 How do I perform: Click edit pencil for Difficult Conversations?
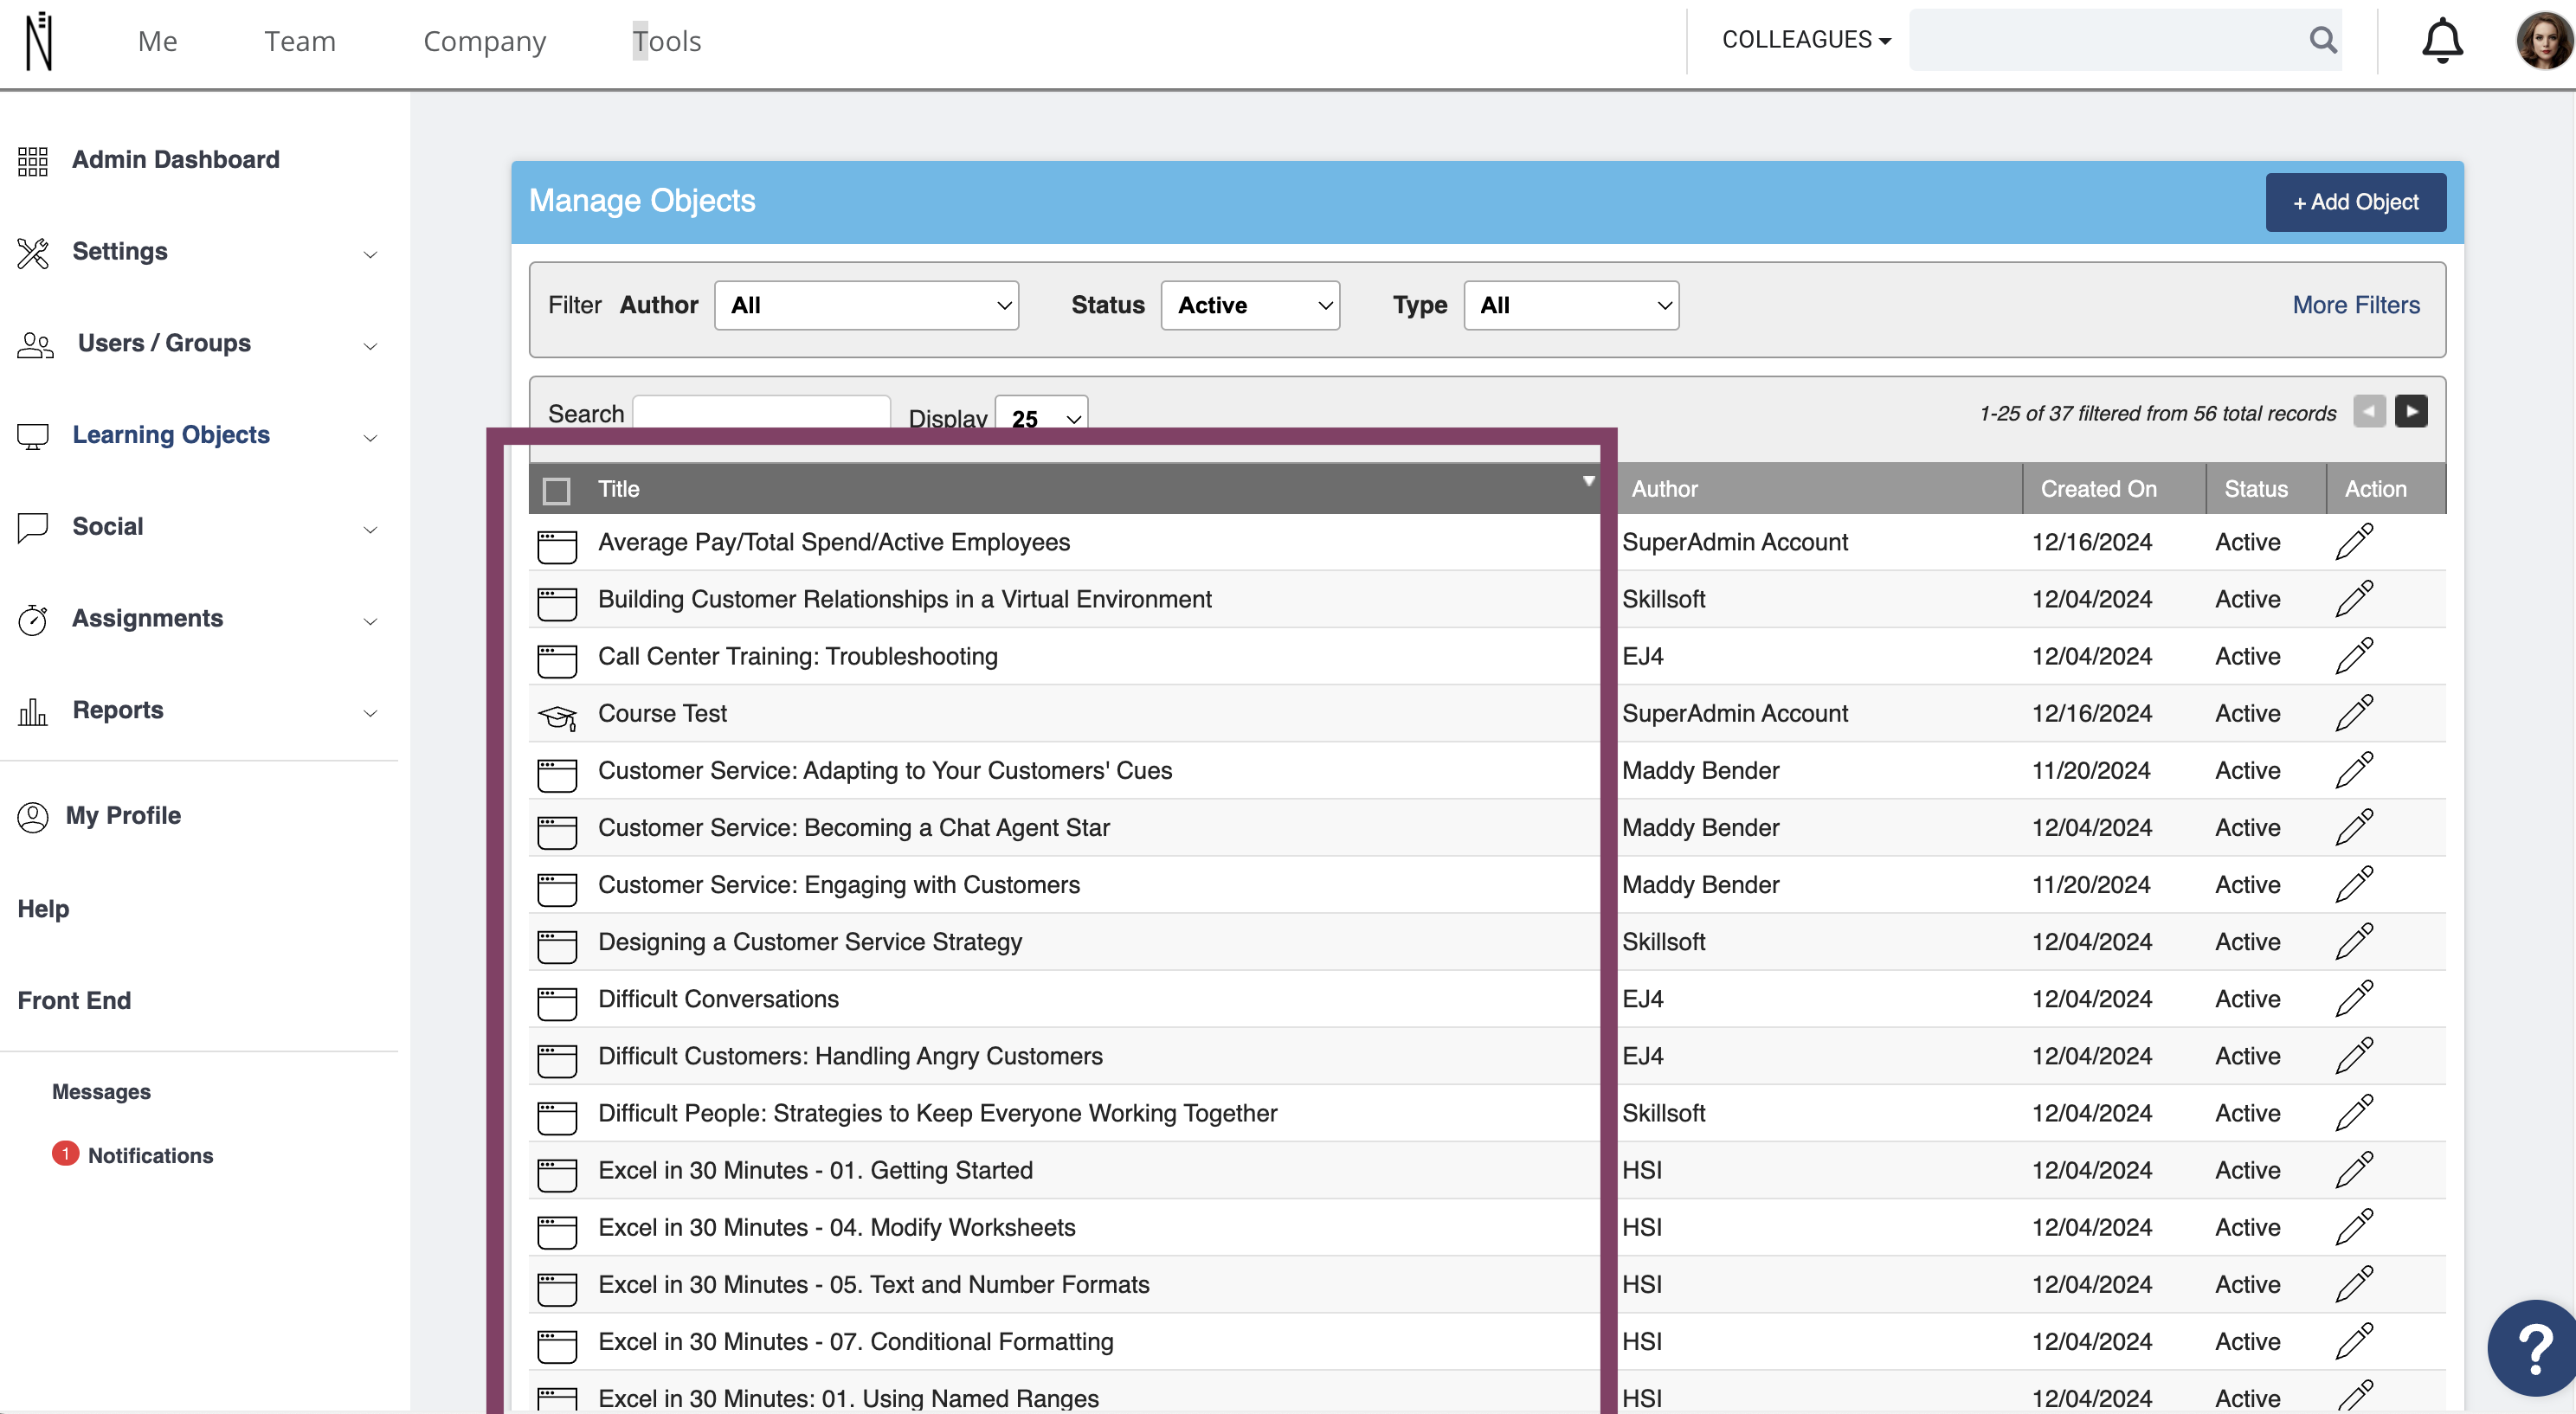click(x=2354, y=998)
